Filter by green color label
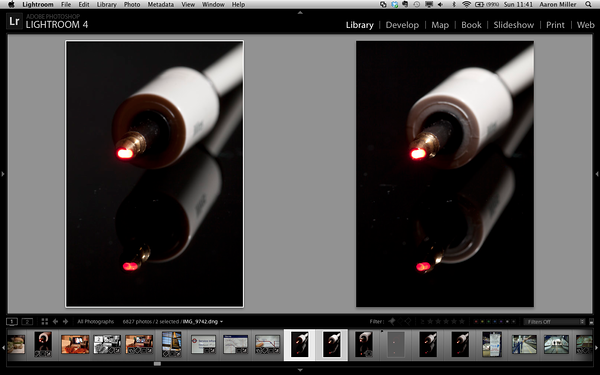 point(489,321)
